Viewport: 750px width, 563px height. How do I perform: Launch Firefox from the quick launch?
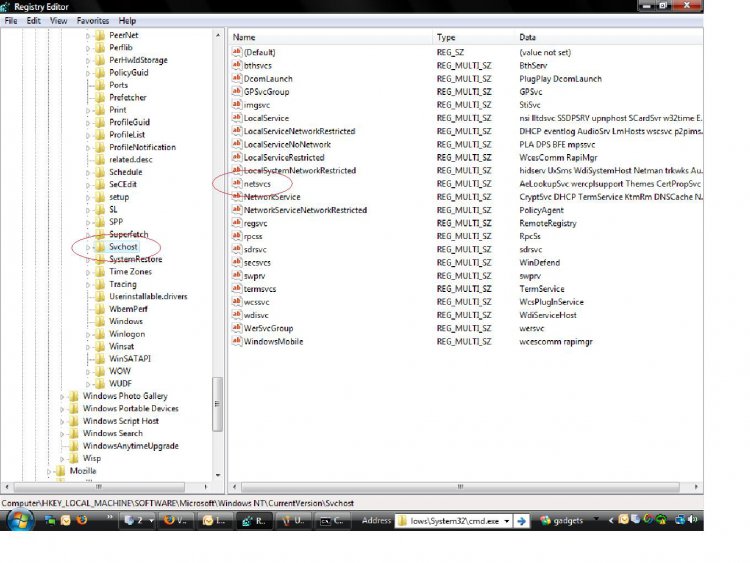tap(82, 520)
